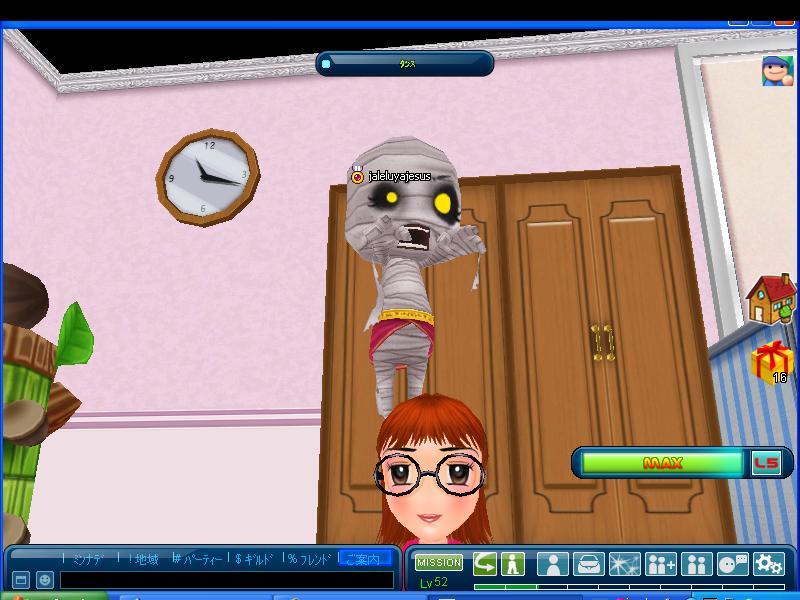The image size is (800, 600).
Task: Click the green return arrow icon
Action: point(484,564)
